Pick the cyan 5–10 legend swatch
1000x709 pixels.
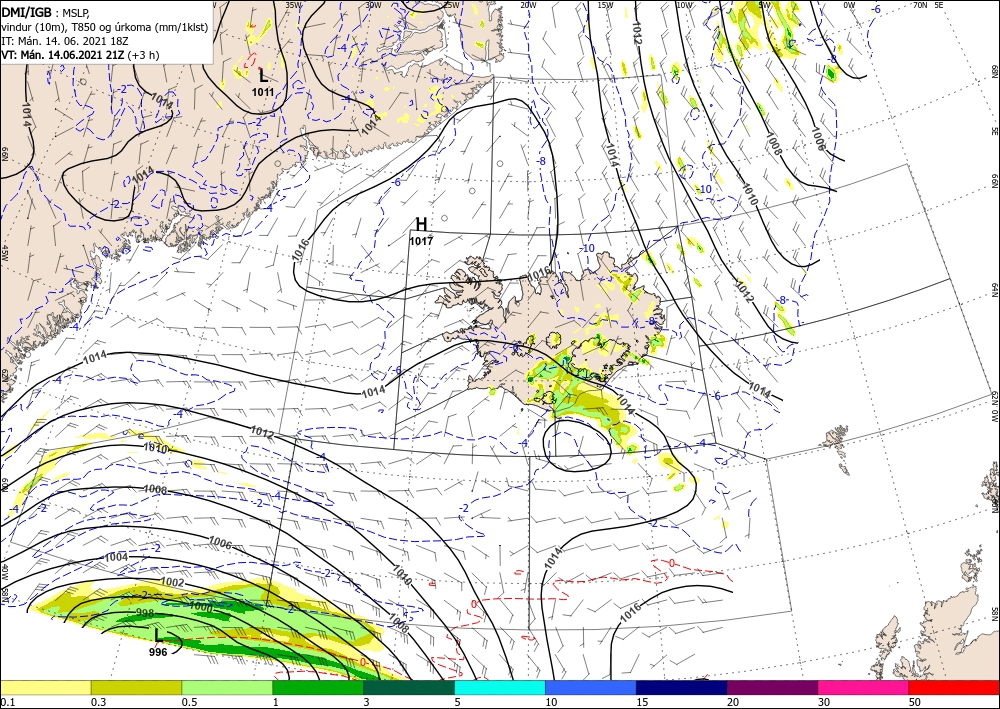coord(500,687)
